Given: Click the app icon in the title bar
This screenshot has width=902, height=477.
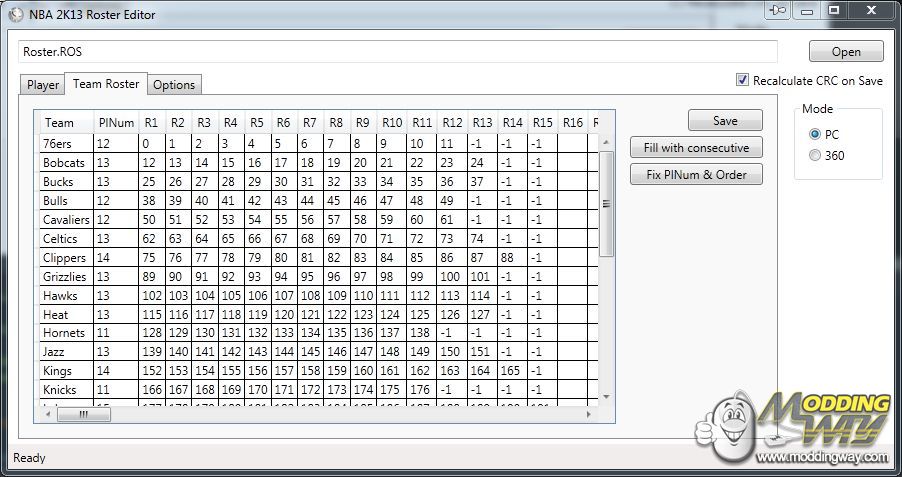Looking at the screenshot, I should tap(14, 15).
